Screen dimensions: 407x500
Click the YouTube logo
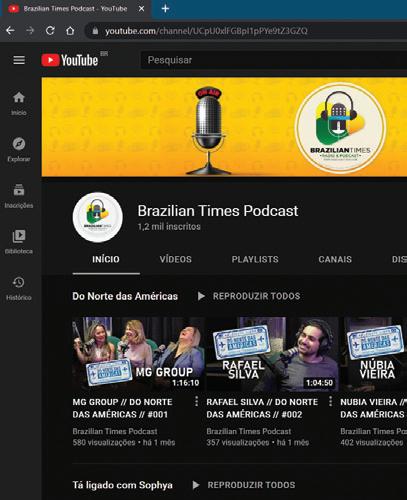(70, 60)
